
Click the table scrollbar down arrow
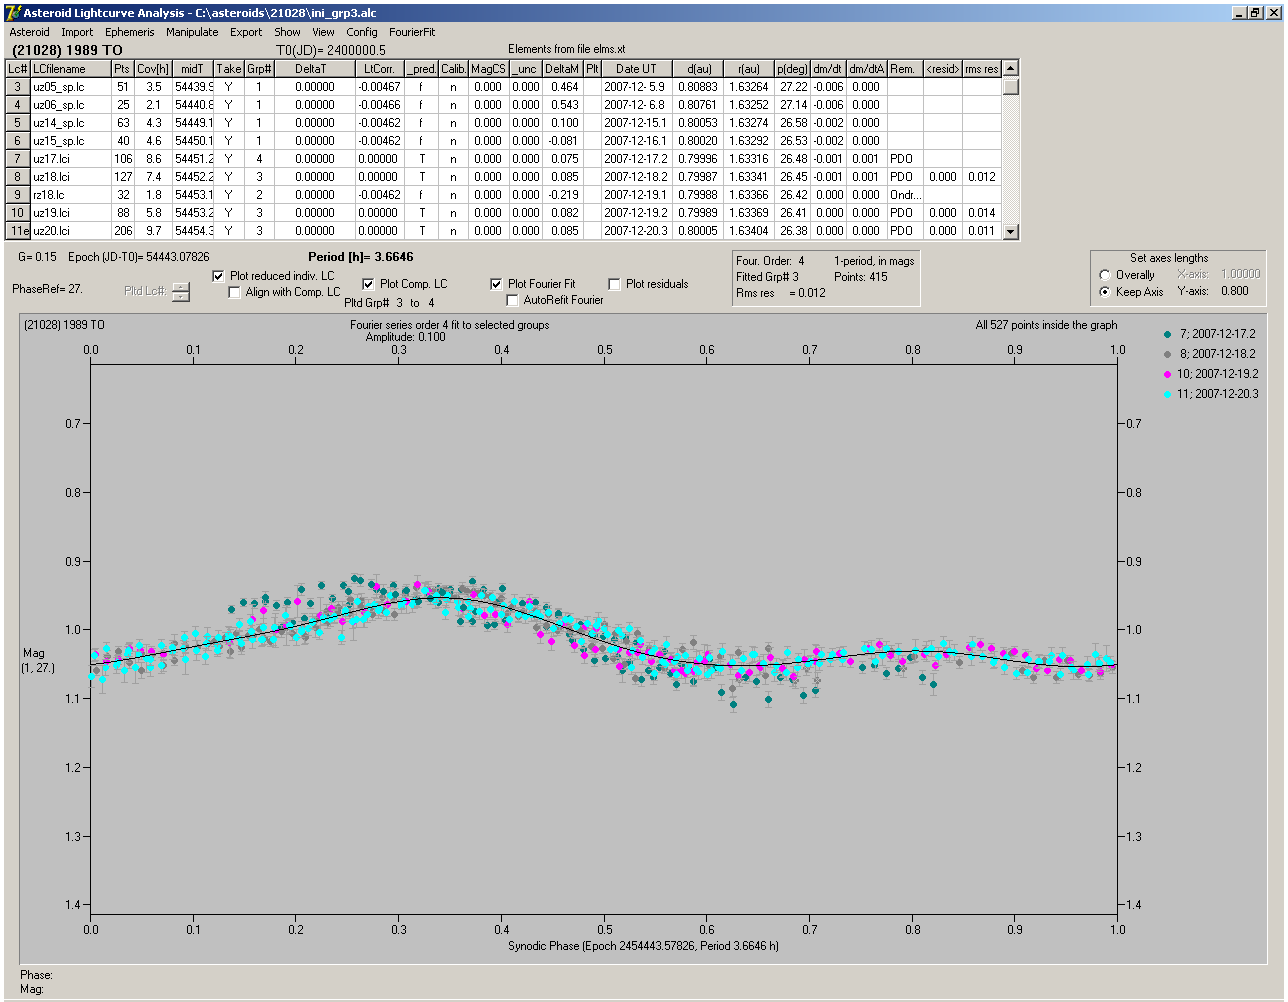pyautogui.click(x=1010, y=231)
